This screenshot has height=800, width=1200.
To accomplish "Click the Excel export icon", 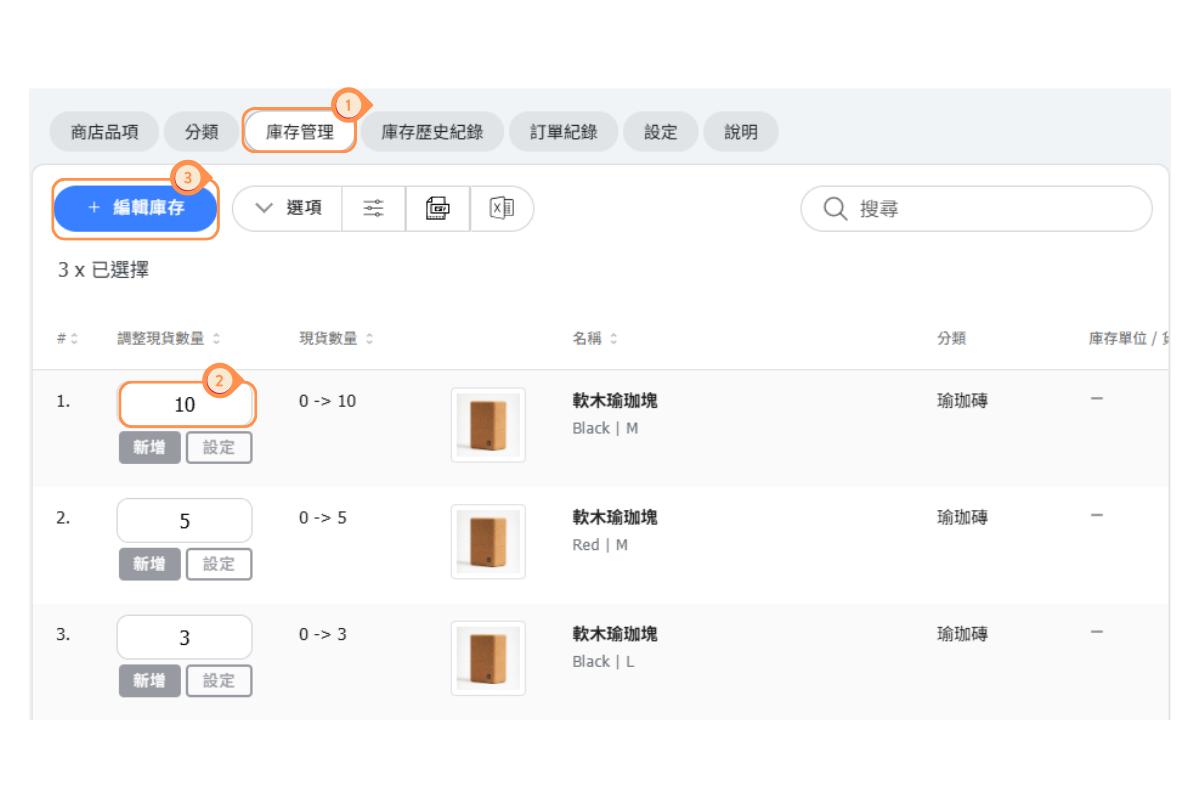I will coord(501,208).
